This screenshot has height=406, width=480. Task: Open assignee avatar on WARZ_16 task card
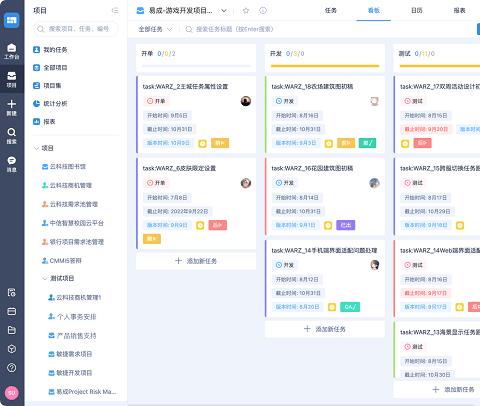click(374, 183)
